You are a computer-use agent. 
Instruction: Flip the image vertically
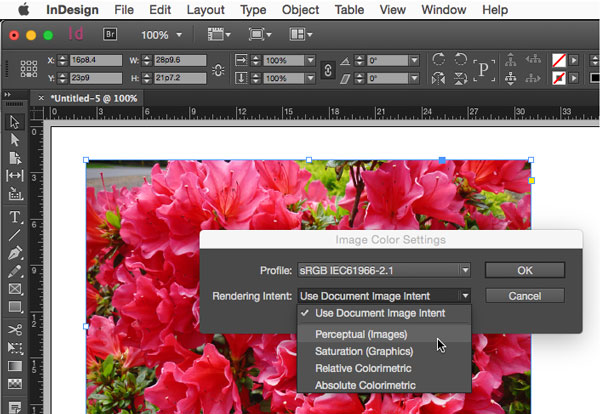(461, 79)
